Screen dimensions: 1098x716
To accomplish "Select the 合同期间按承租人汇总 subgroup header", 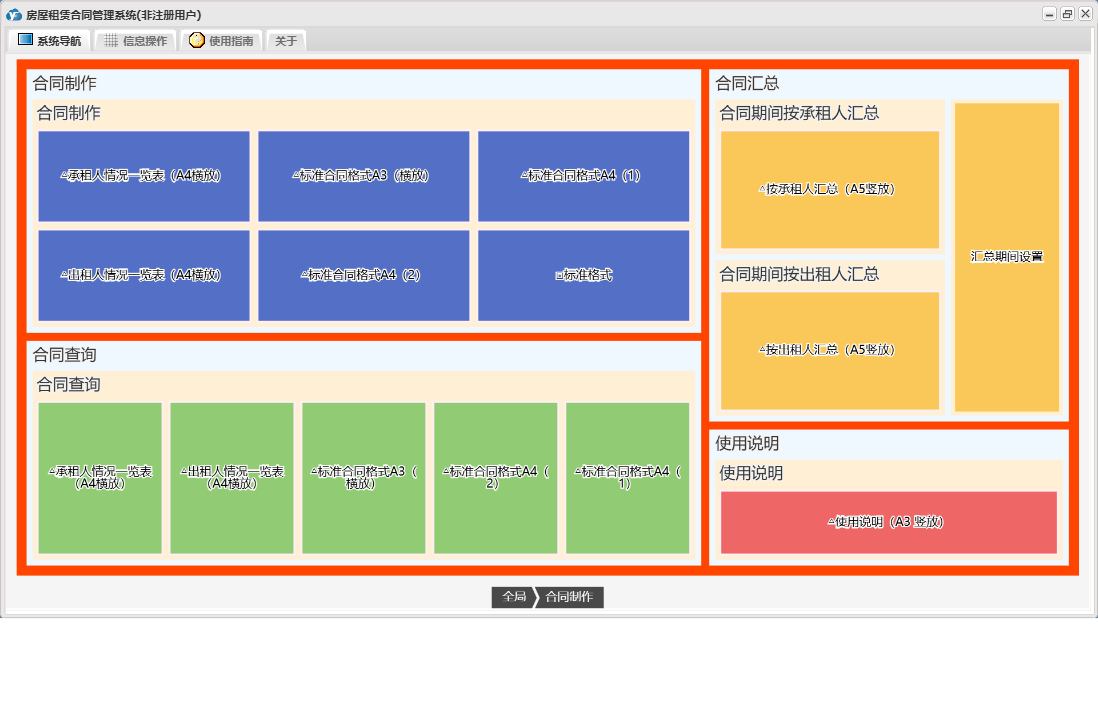I will (799, 113).
